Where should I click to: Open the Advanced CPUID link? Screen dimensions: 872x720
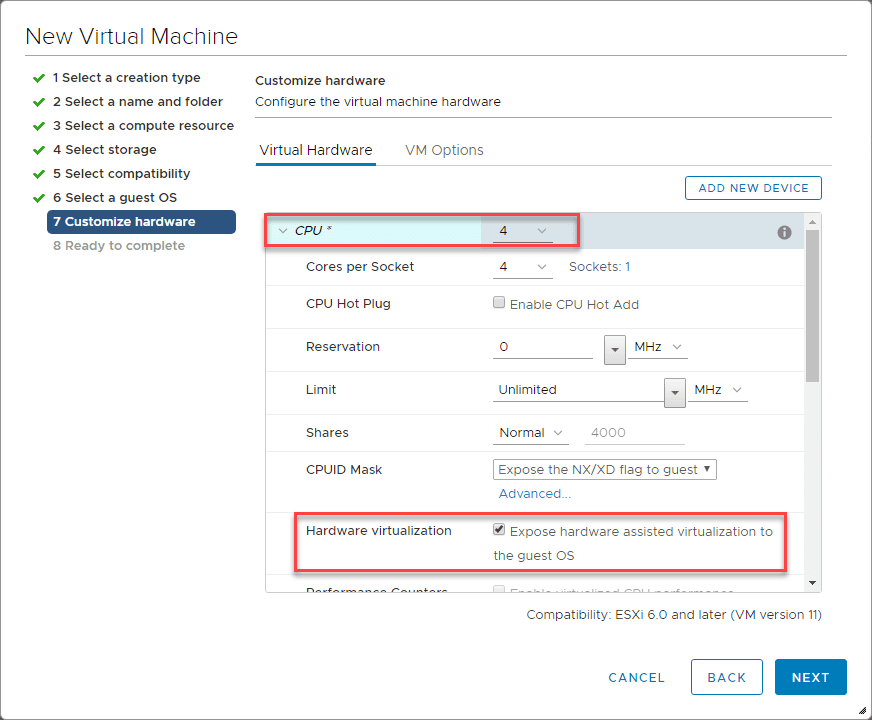(x=534, y=493)
